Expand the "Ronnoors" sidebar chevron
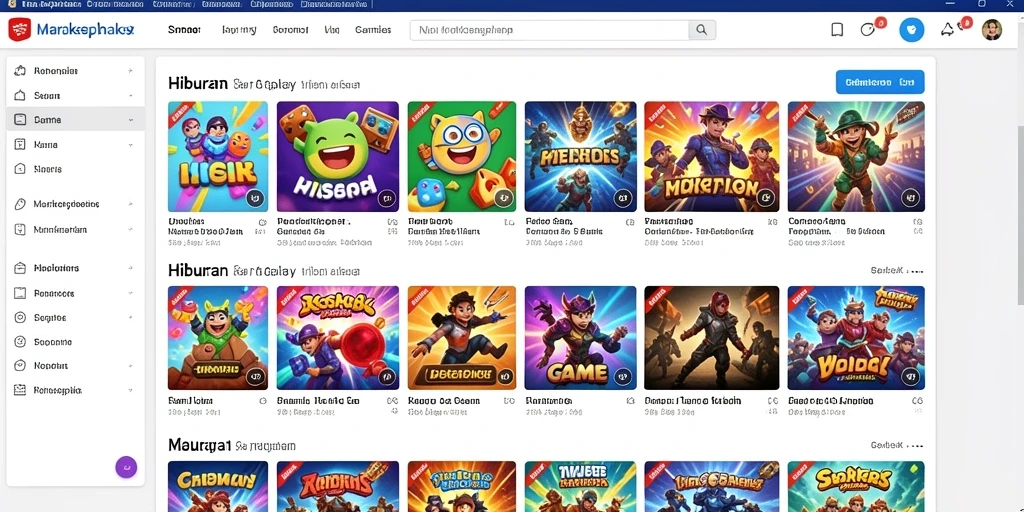Viewport: 1024px width, 512px height. [131, 293]
